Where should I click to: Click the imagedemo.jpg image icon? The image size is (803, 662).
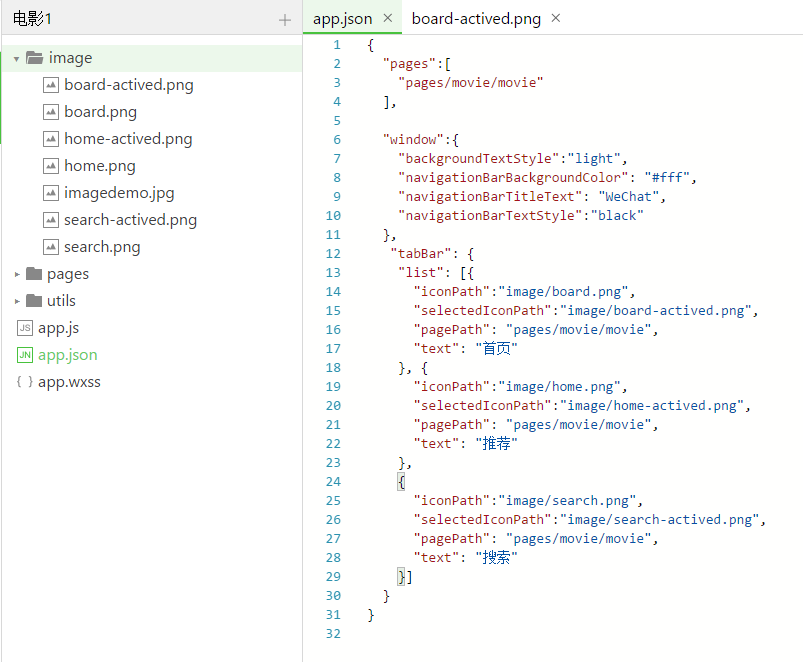pos(51,193)
